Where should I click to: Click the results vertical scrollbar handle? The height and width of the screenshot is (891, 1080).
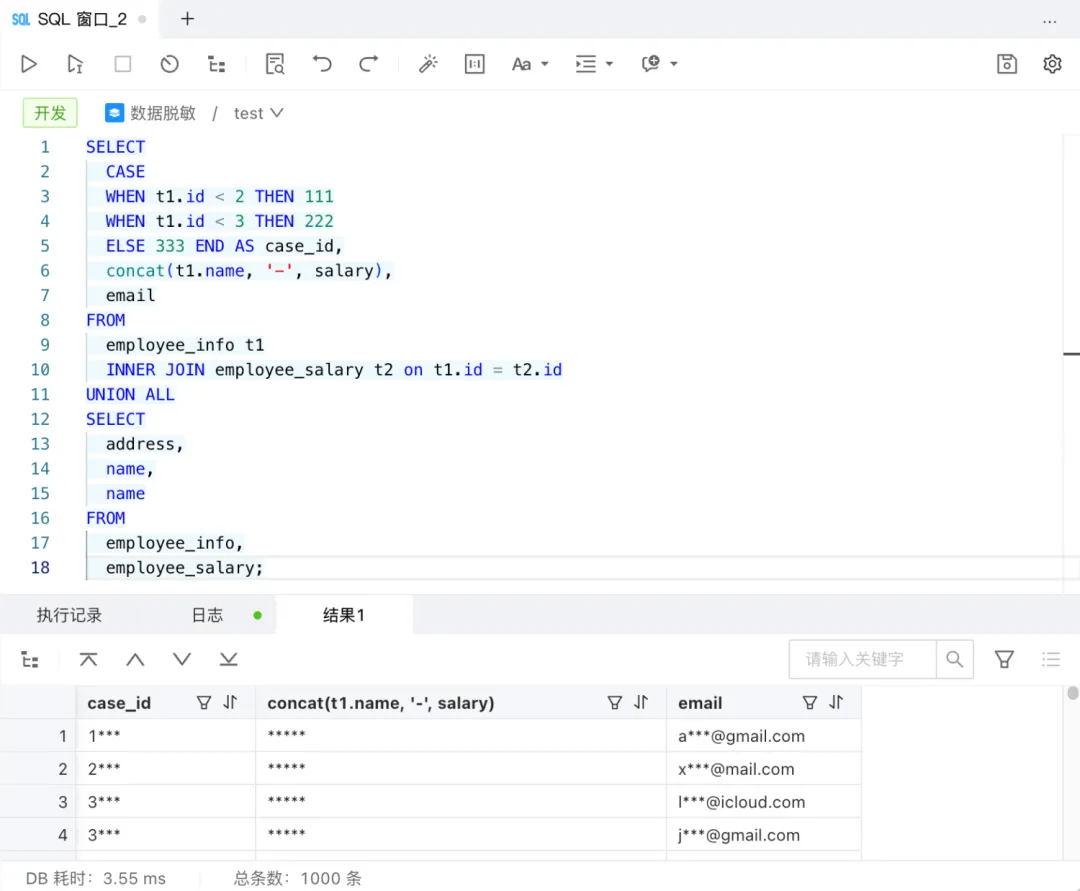[1072, 693]
